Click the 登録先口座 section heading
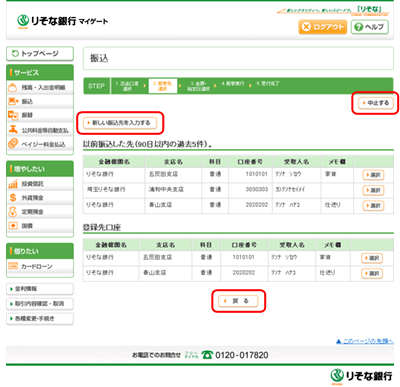The height and width of the screenshot is (387, 400). 102,227
